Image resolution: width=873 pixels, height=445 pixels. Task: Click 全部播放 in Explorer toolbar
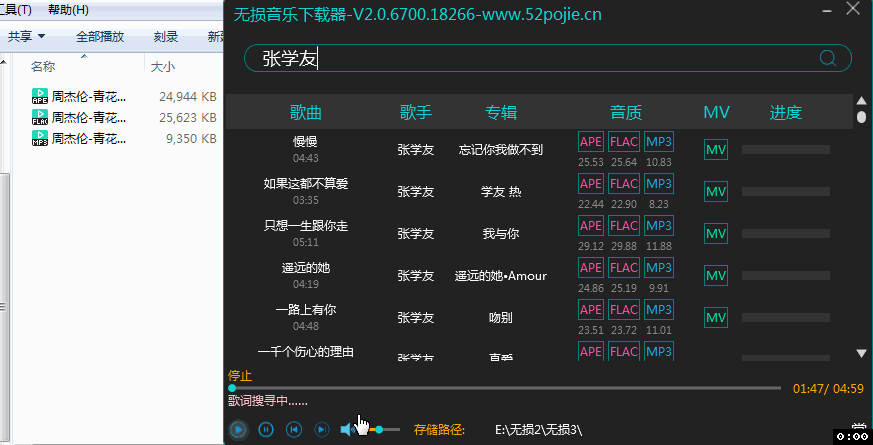click(100, 37)
